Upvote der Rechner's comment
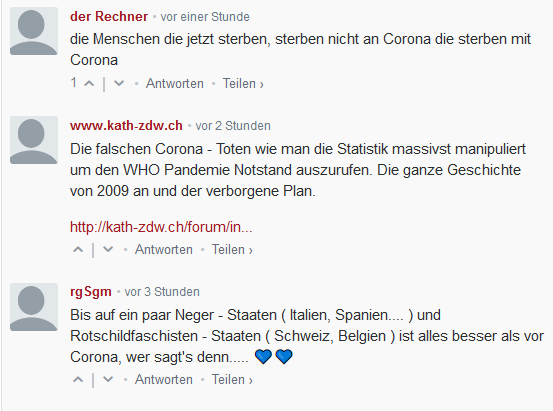Screen dimensions: 553x411 click(x=89, y=84)
